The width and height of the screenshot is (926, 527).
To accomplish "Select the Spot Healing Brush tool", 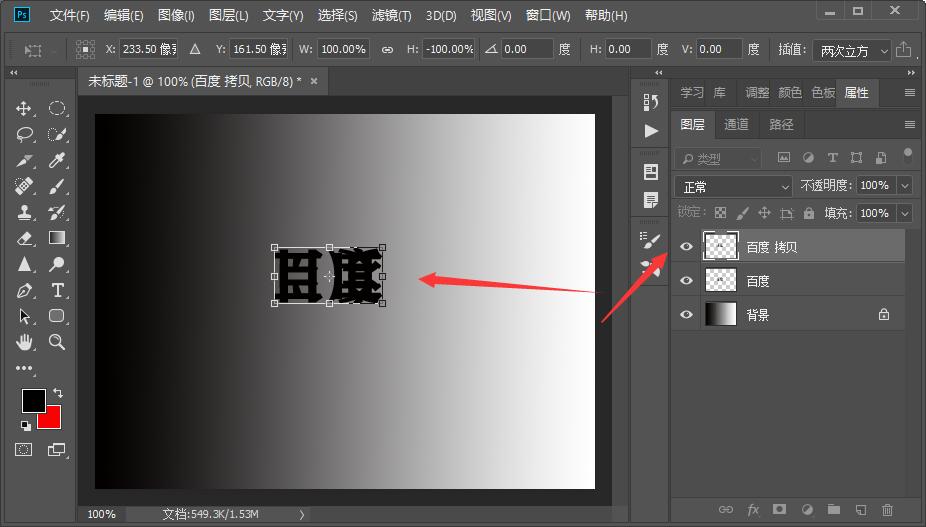I will tap(24, 186).
